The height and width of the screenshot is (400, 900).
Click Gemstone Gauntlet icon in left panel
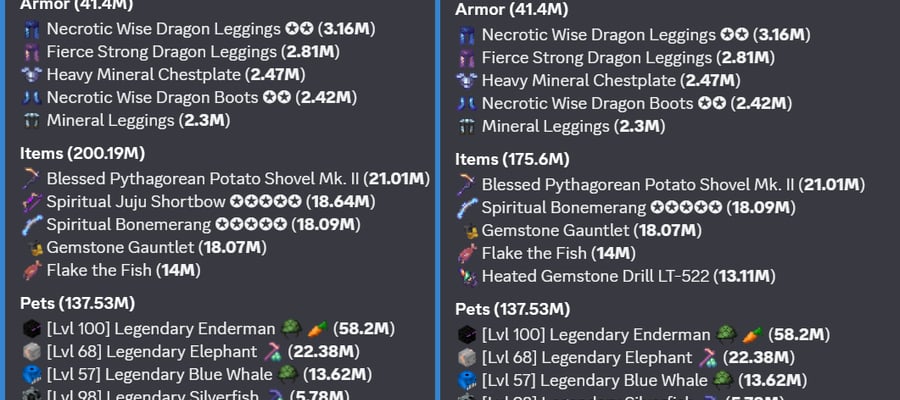coord(34,248)
